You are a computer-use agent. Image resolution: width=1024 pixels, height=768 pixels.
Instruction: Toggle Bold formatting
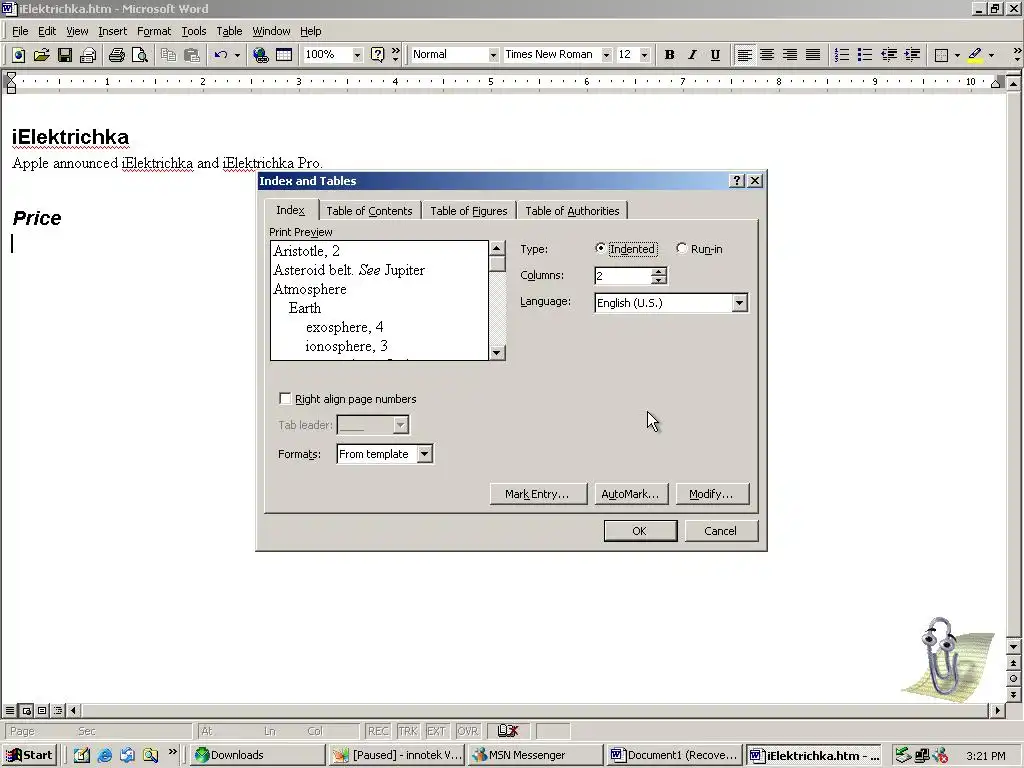669,55
